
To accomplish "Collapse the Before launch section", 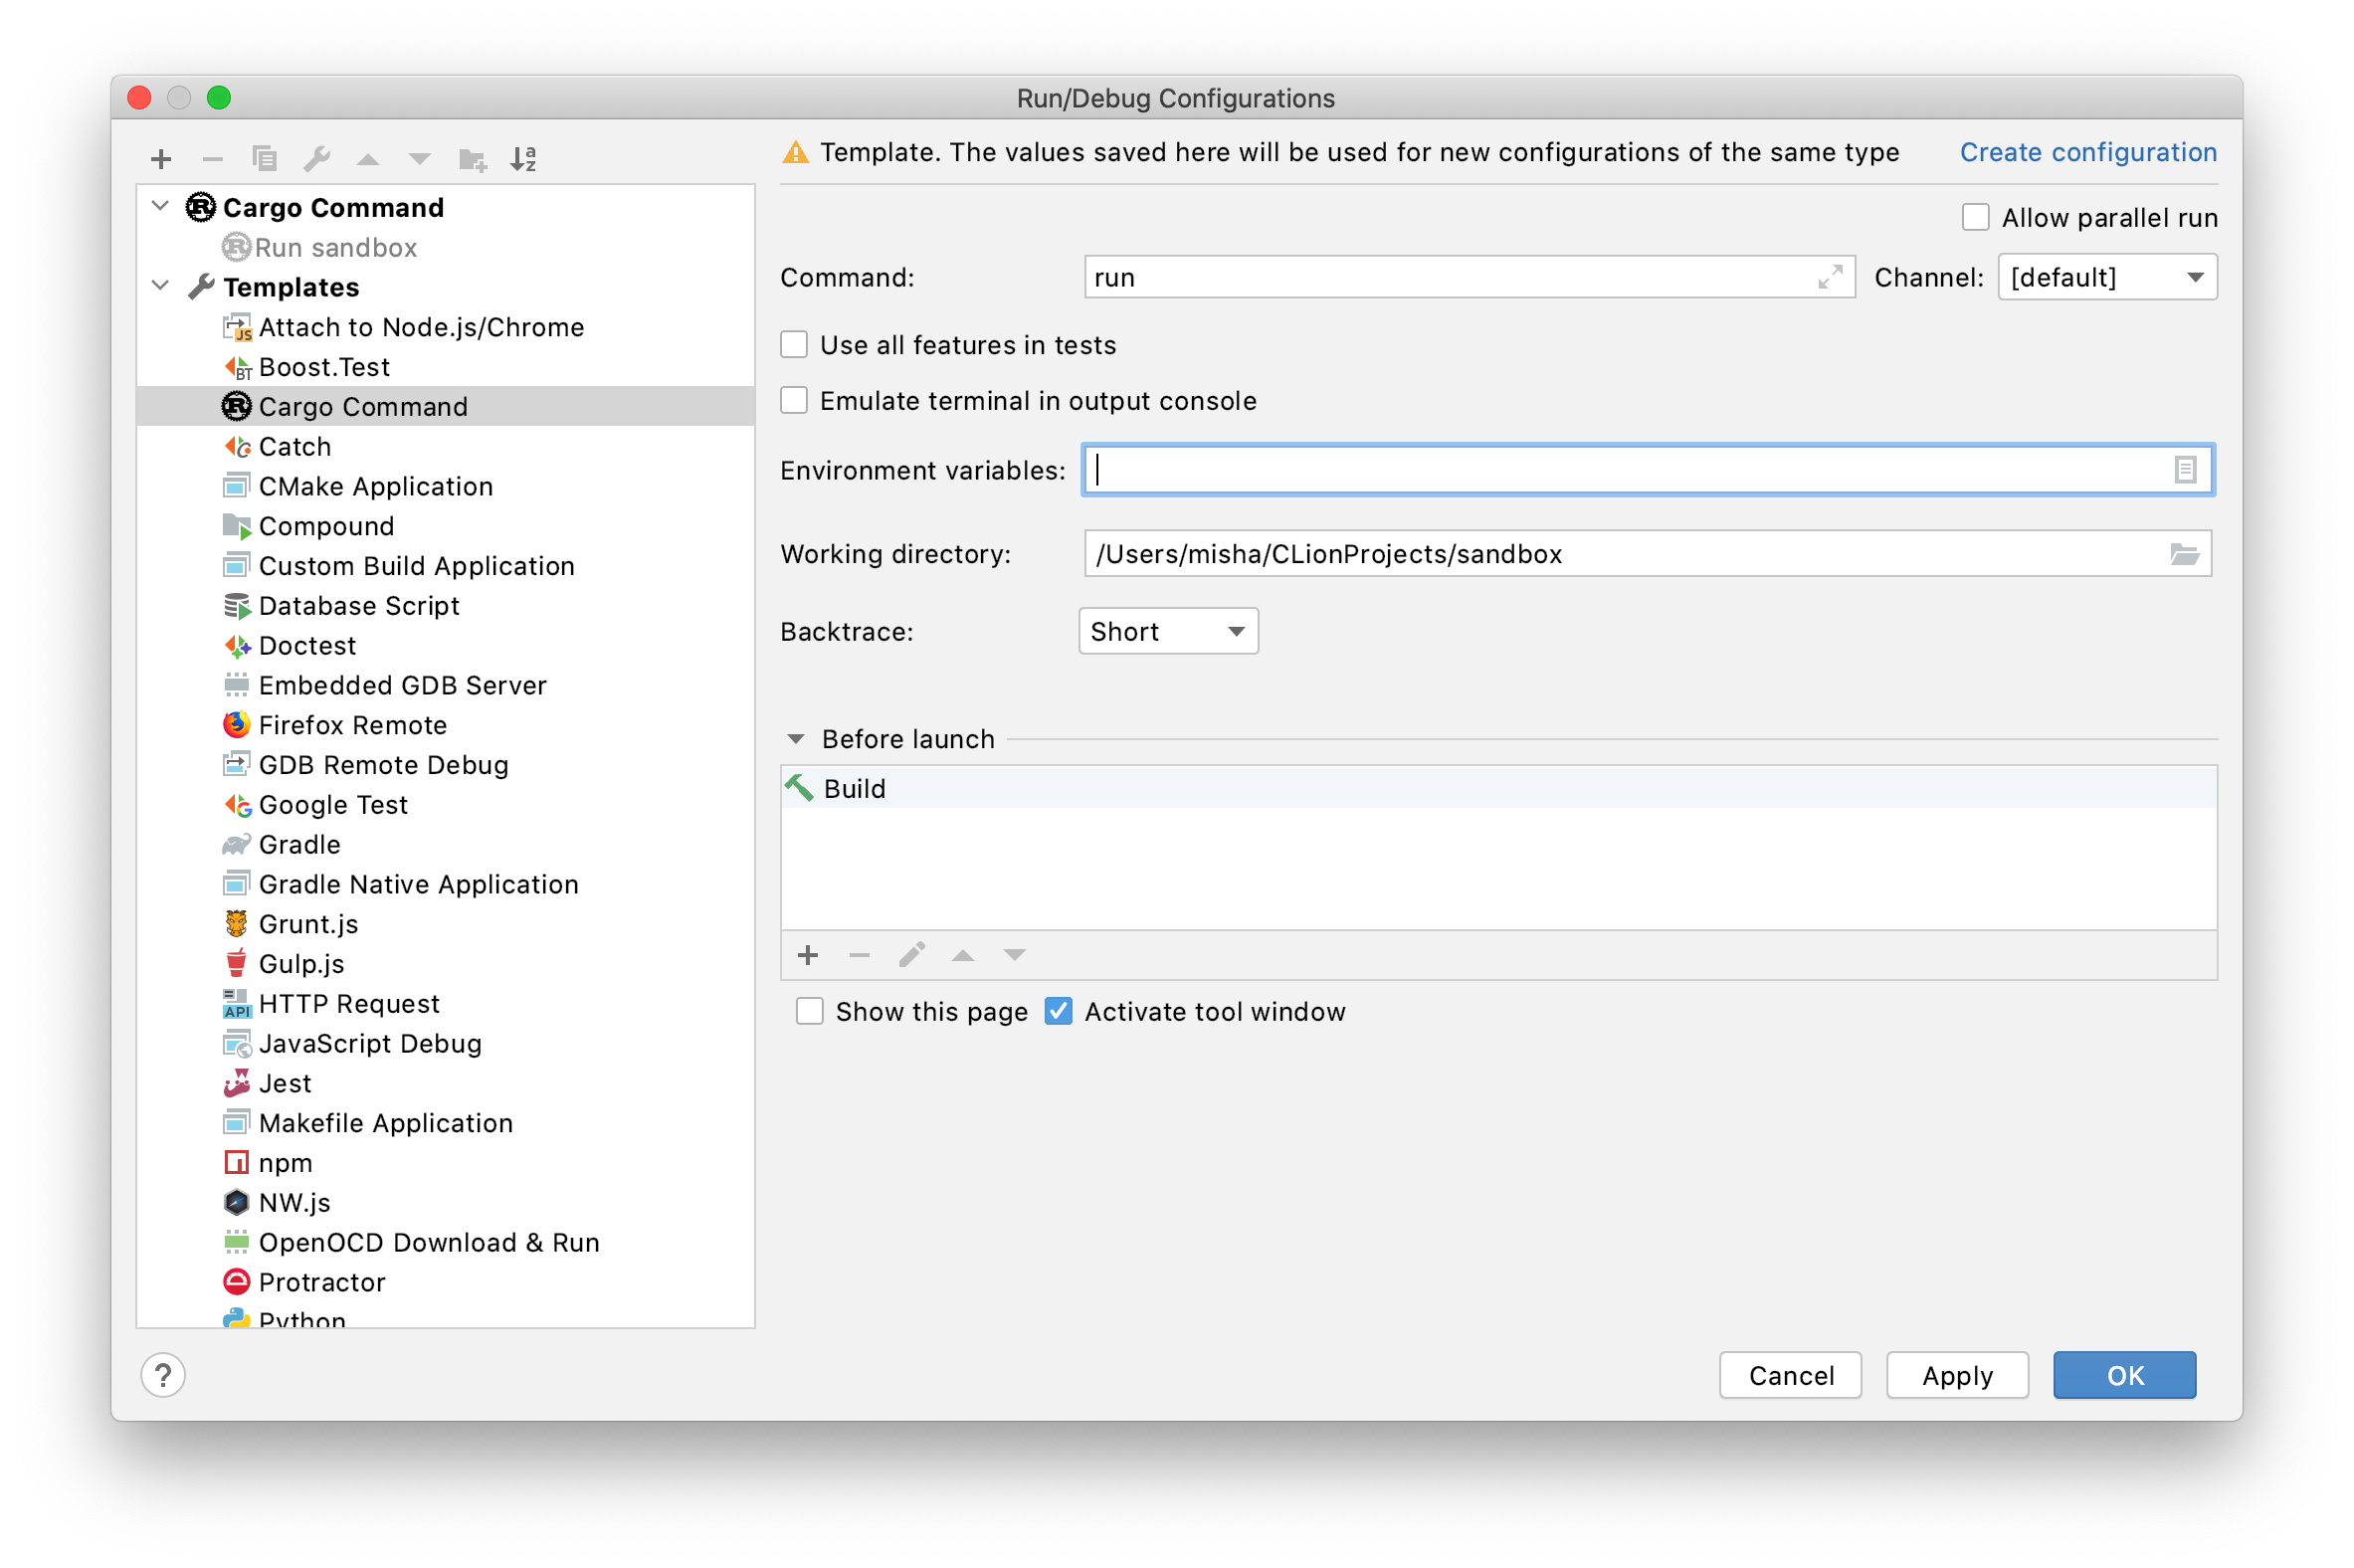I will click(795, 738).
